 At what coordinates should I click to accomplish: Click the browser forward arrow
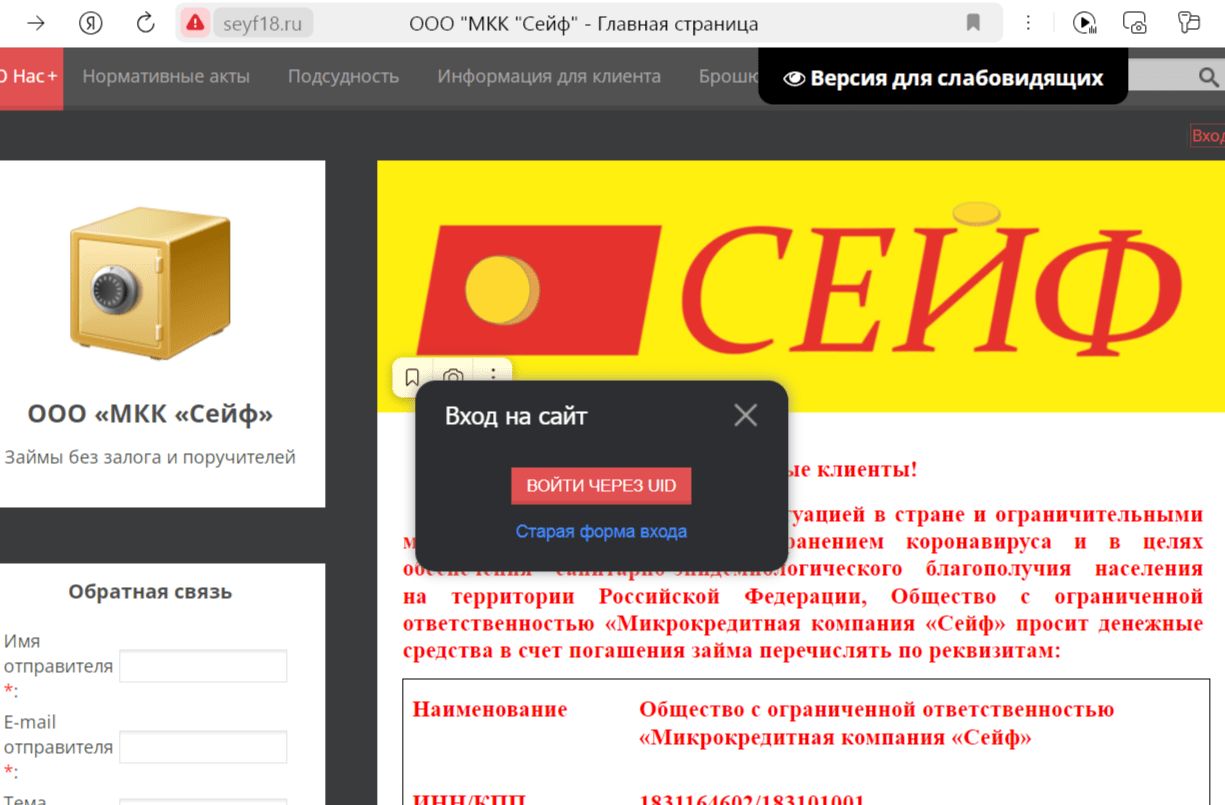click(x=36, y=23)
